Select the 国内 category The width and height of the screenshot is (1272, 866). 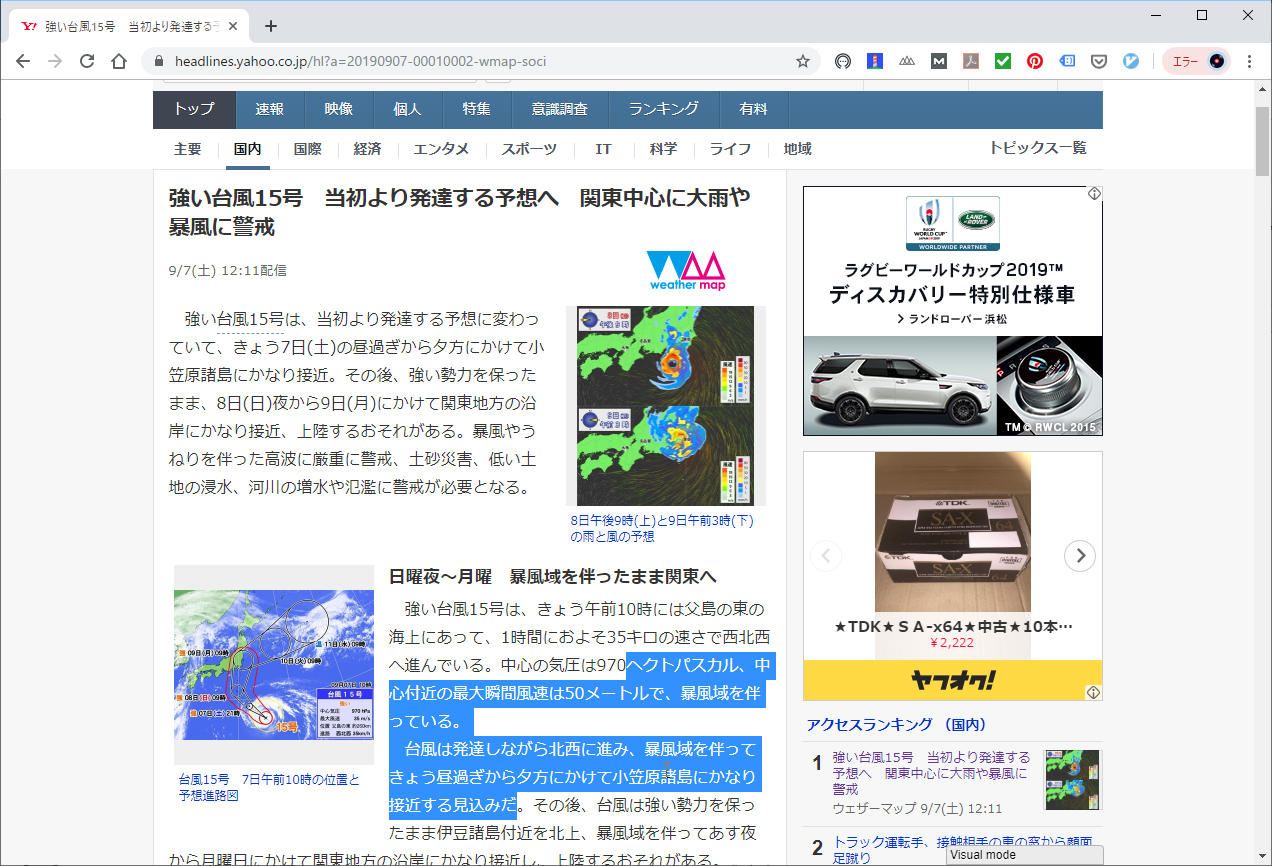point(247,149)
